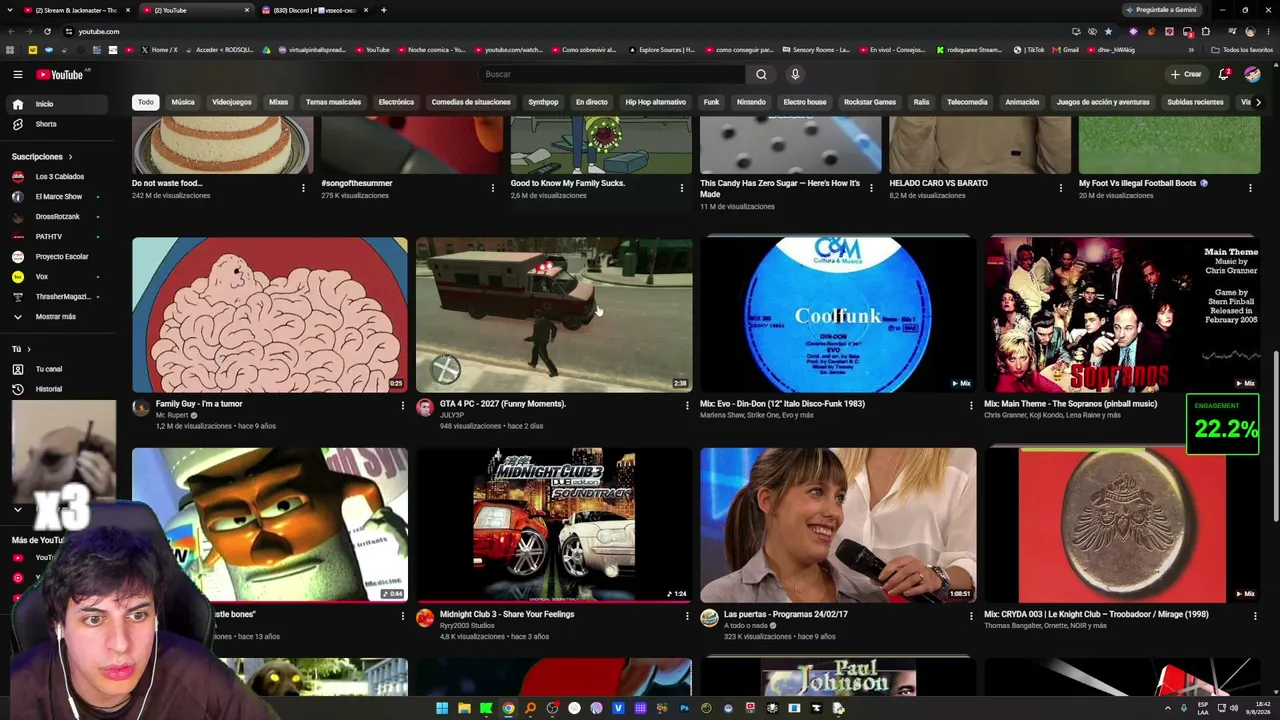Expand Mostrar más in subscriptions
Viewport: 1280px width, 720px height.
point(56,316)
